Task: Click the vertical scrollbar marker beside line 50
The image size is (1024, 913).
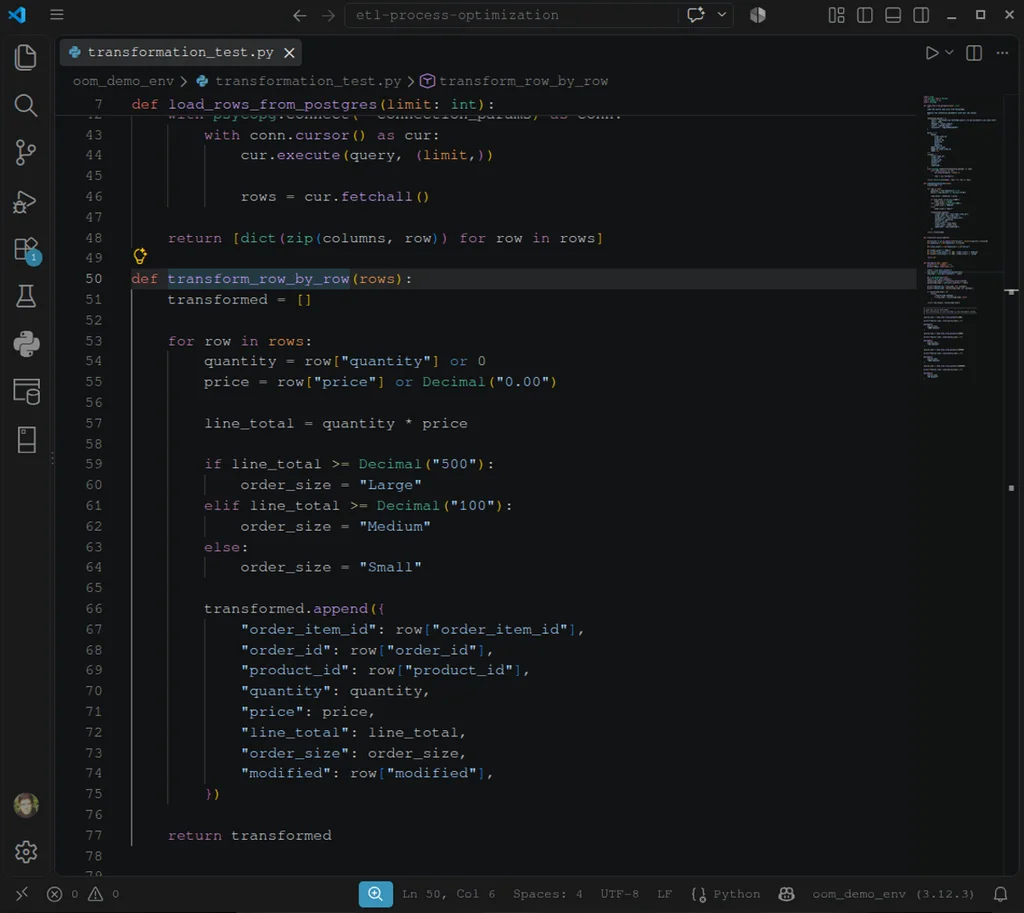Action: [1011, 291]
